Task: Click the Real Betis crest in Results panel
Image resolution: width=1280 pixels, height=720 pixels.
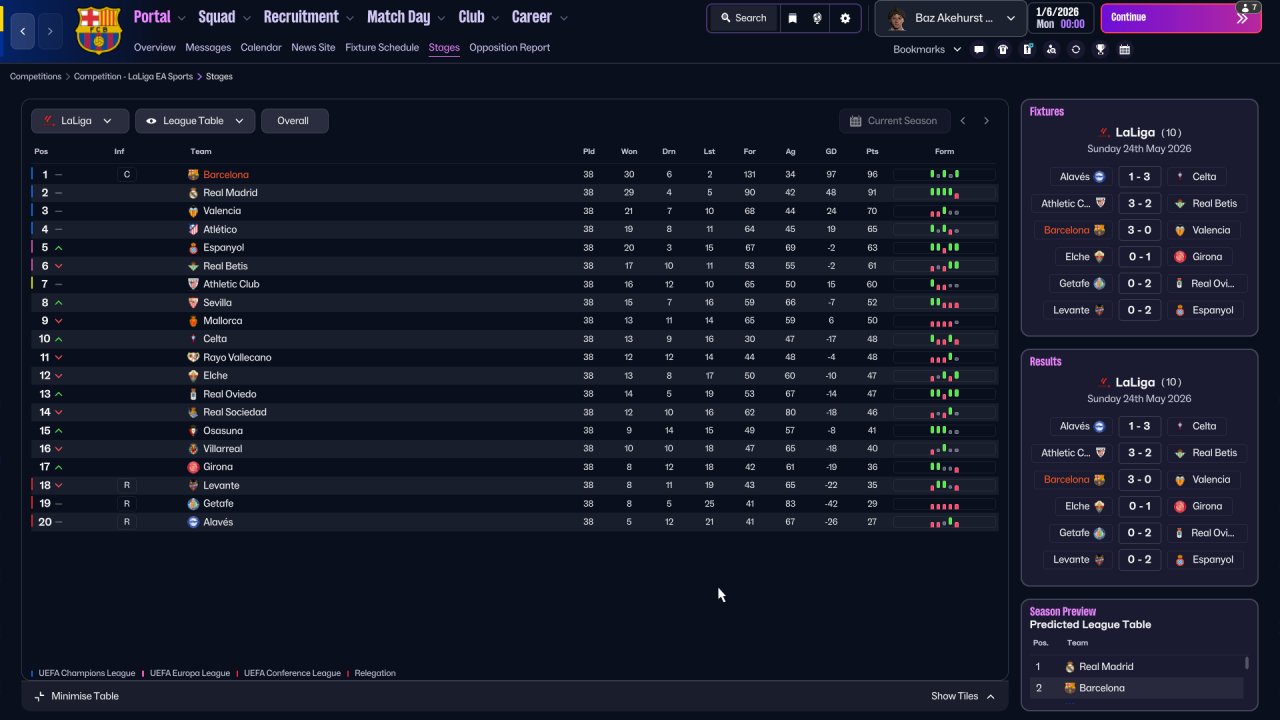Action: click(1180, 453)
